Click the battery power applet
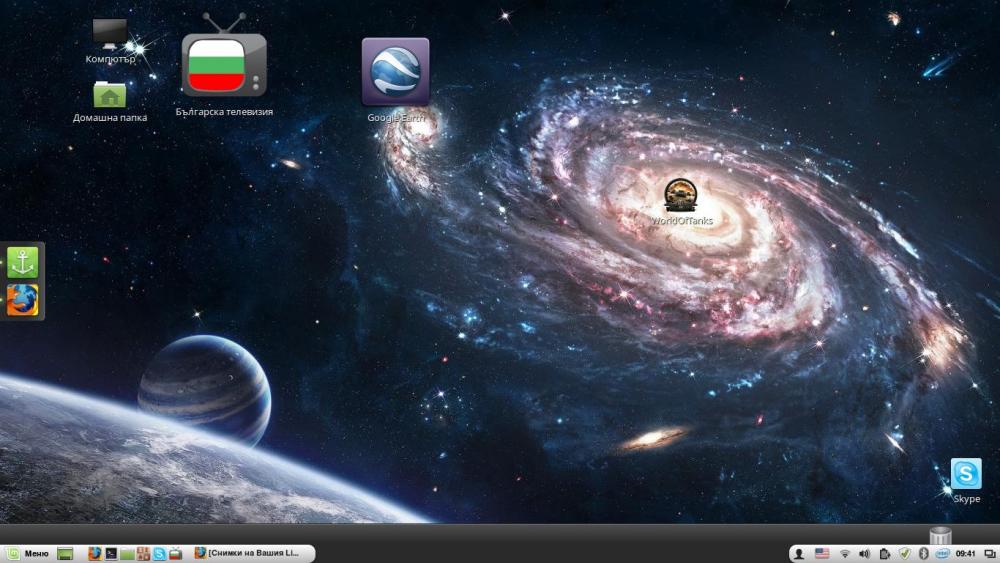 [x=885, y=553]
